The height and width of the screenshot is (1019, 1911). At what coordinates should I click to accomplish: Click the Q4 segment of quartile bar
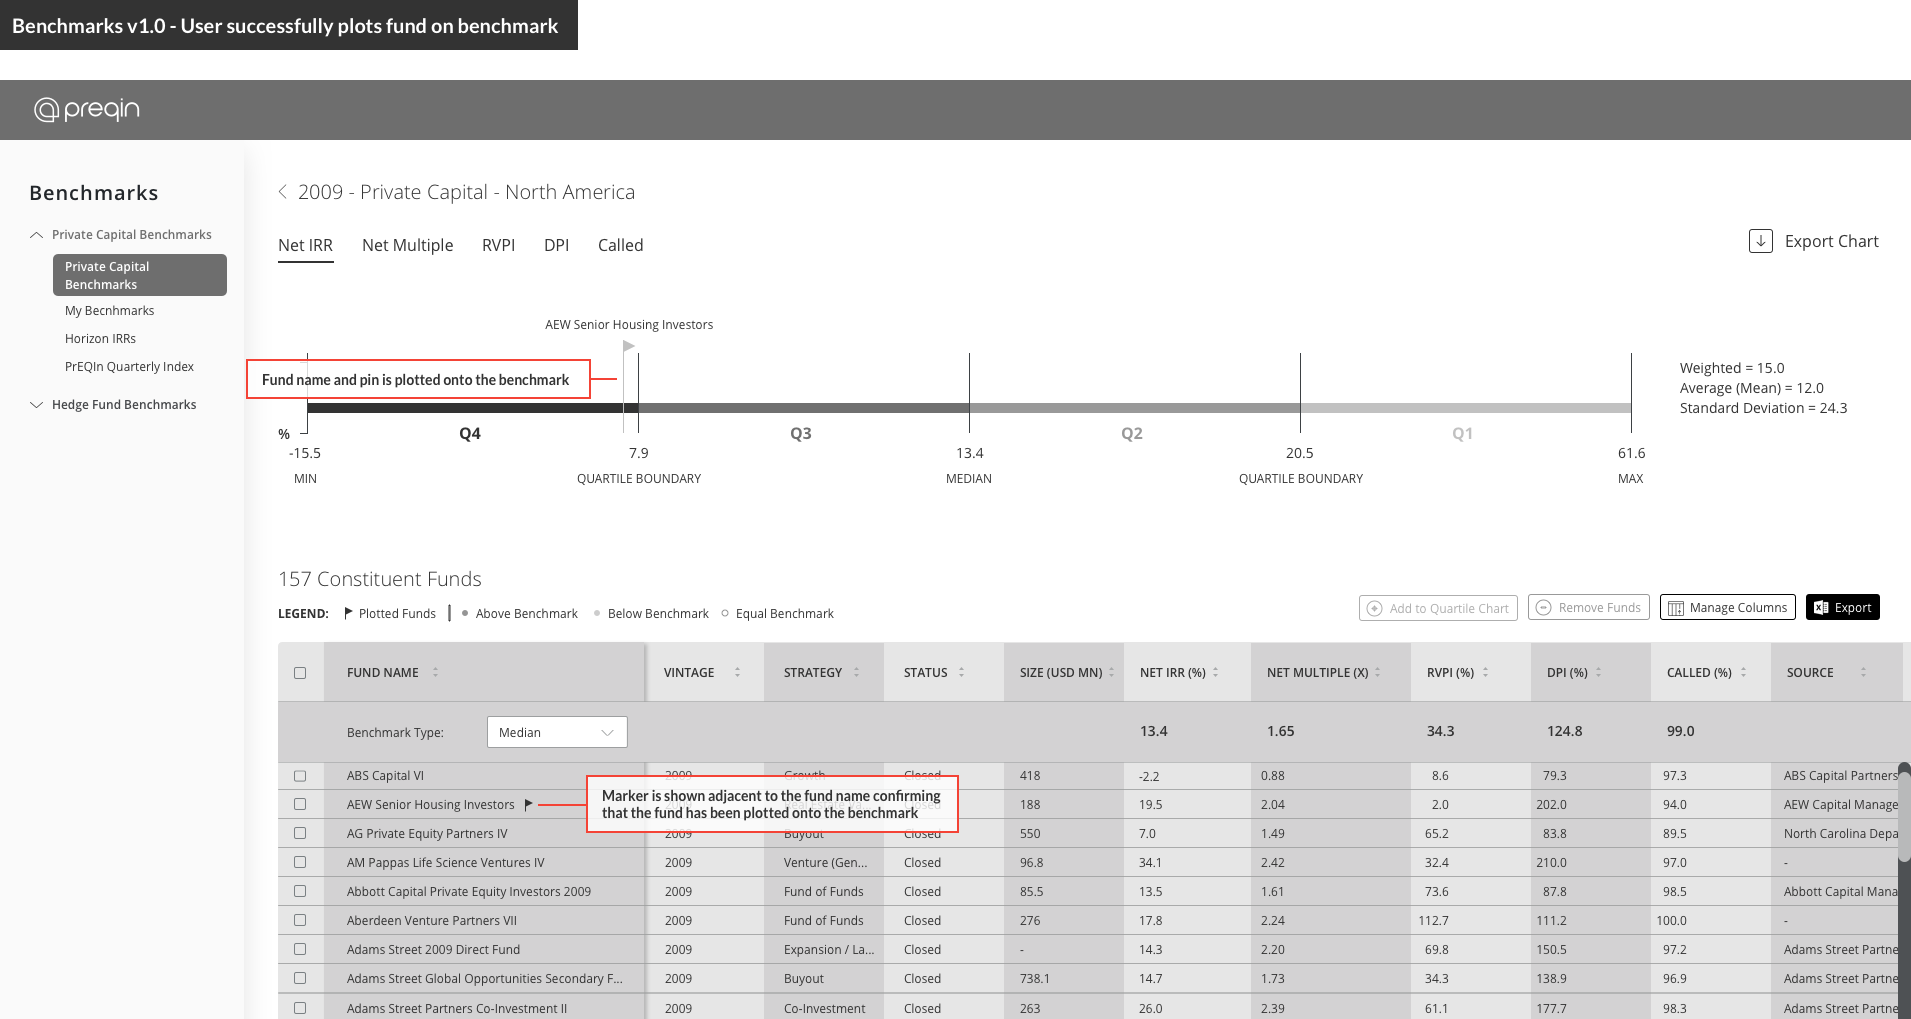(x=472, y=407)
